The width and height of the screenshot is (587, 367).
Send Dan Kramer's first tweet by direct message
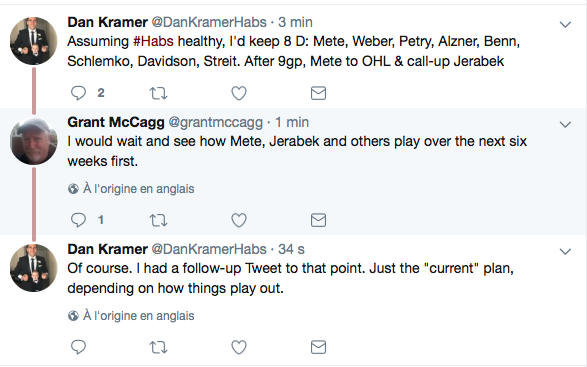[x=318, y=93]
